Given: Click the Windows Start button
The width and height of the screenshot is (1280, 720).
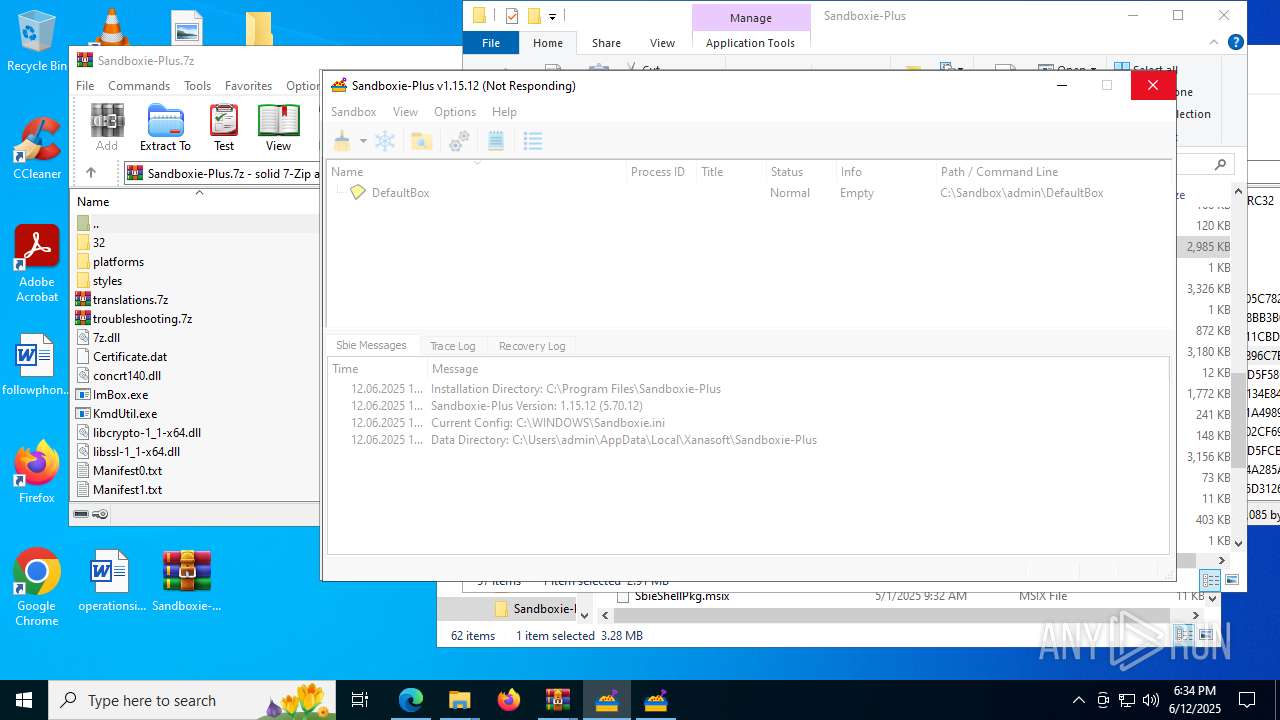Looking at the screenshot, I should [24, 700].
